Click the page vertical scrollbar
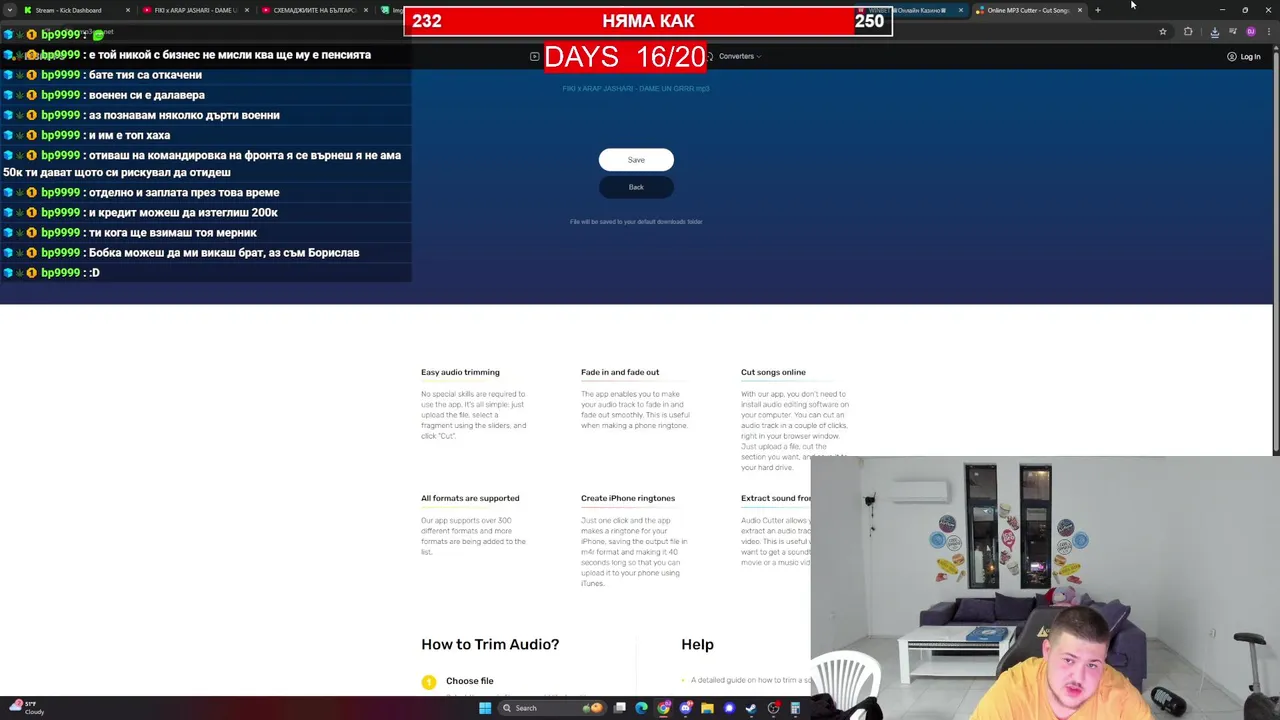The width and height of the screenshot is (1280, 720). pos(1275,250)
